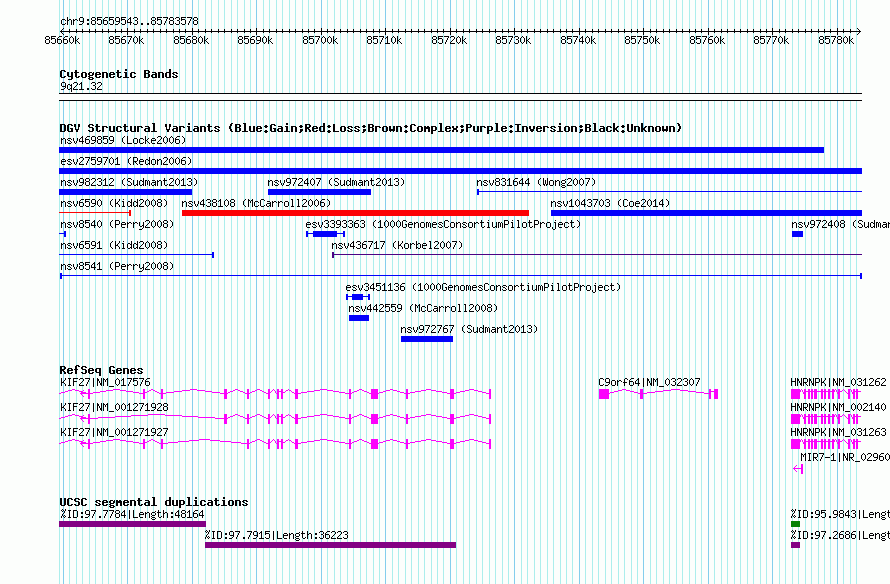Click the nsv972408 variant label

[x=840, y=224]
